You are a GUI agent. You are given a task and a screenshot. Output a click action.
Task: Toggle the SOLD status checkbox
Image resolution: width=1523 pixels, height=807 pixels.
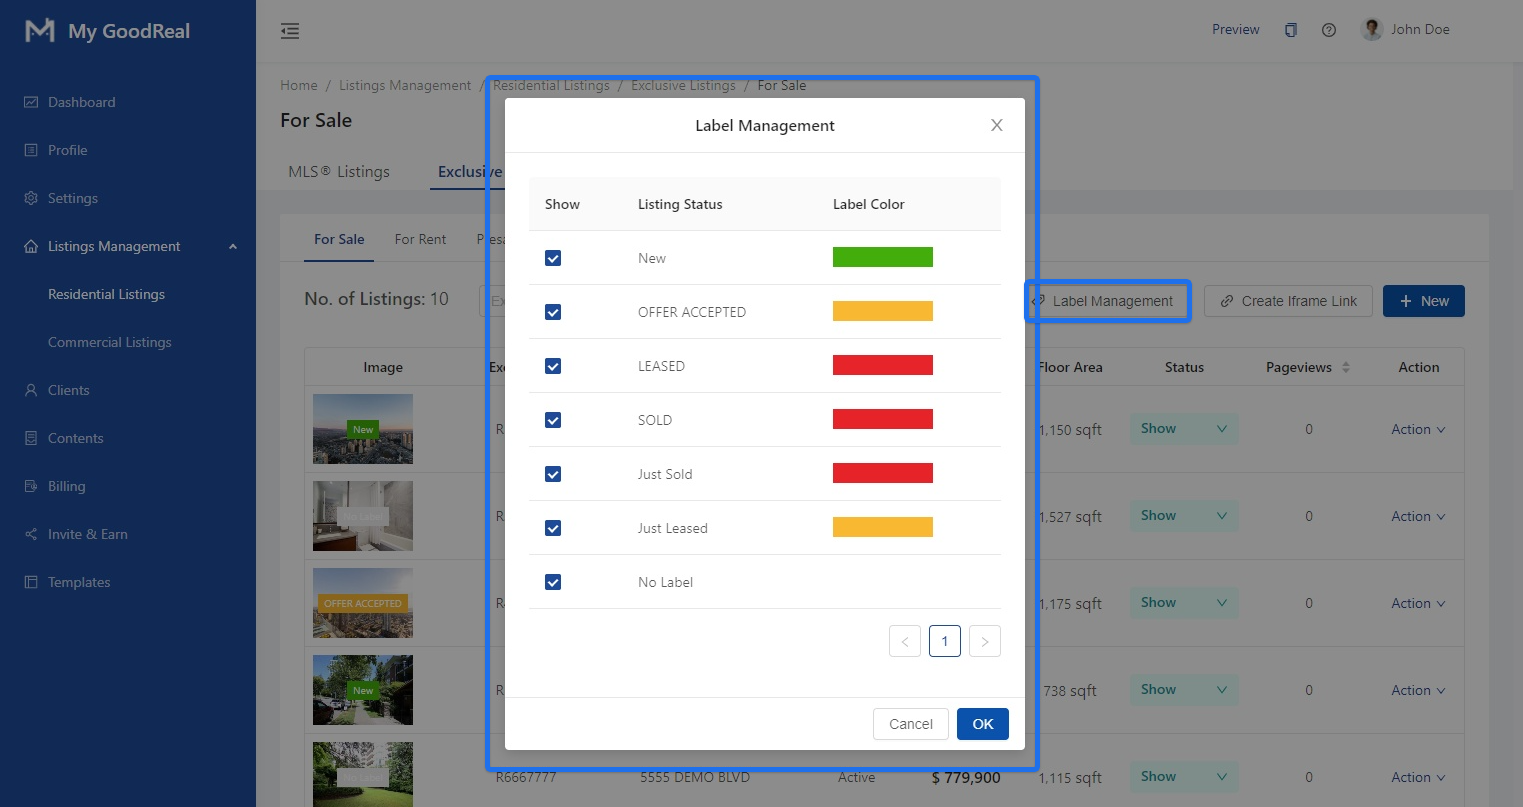pyautogui.click(x=553, y=420)
